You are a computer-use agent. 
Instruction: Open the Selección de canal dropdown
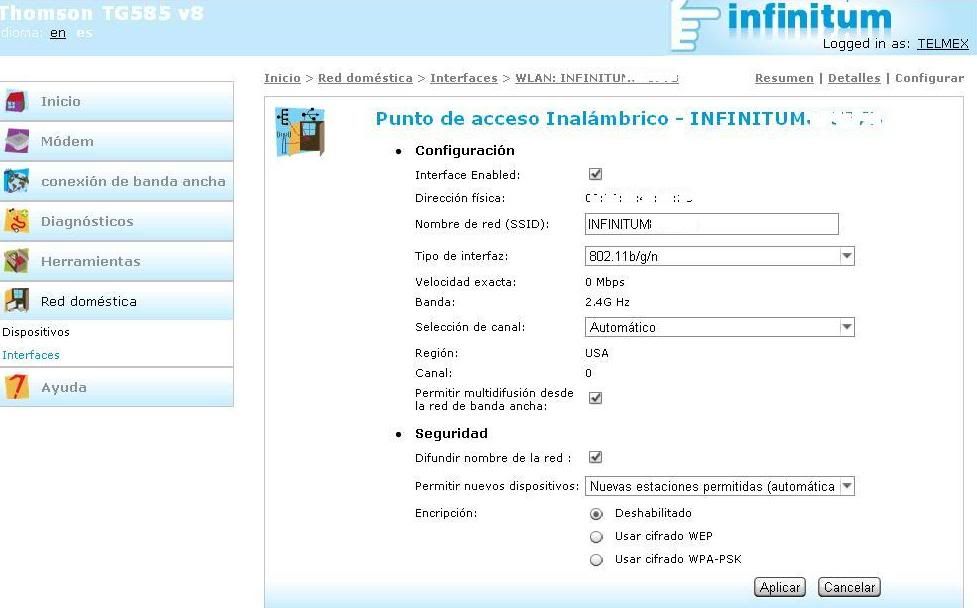coord(720,327)
